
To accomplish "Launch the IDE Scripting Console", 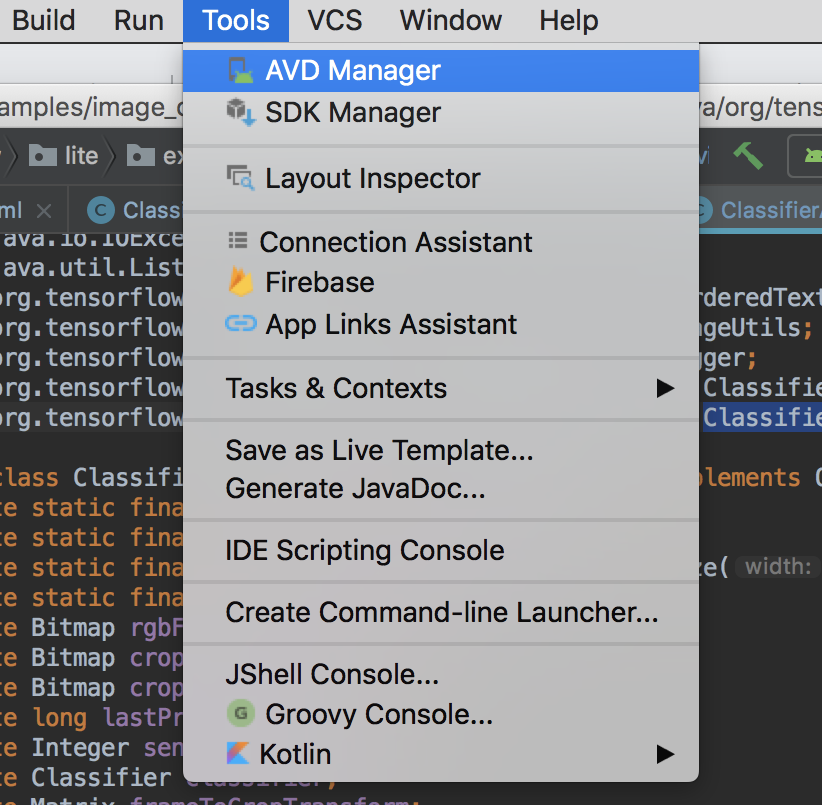I will (364, 550).
